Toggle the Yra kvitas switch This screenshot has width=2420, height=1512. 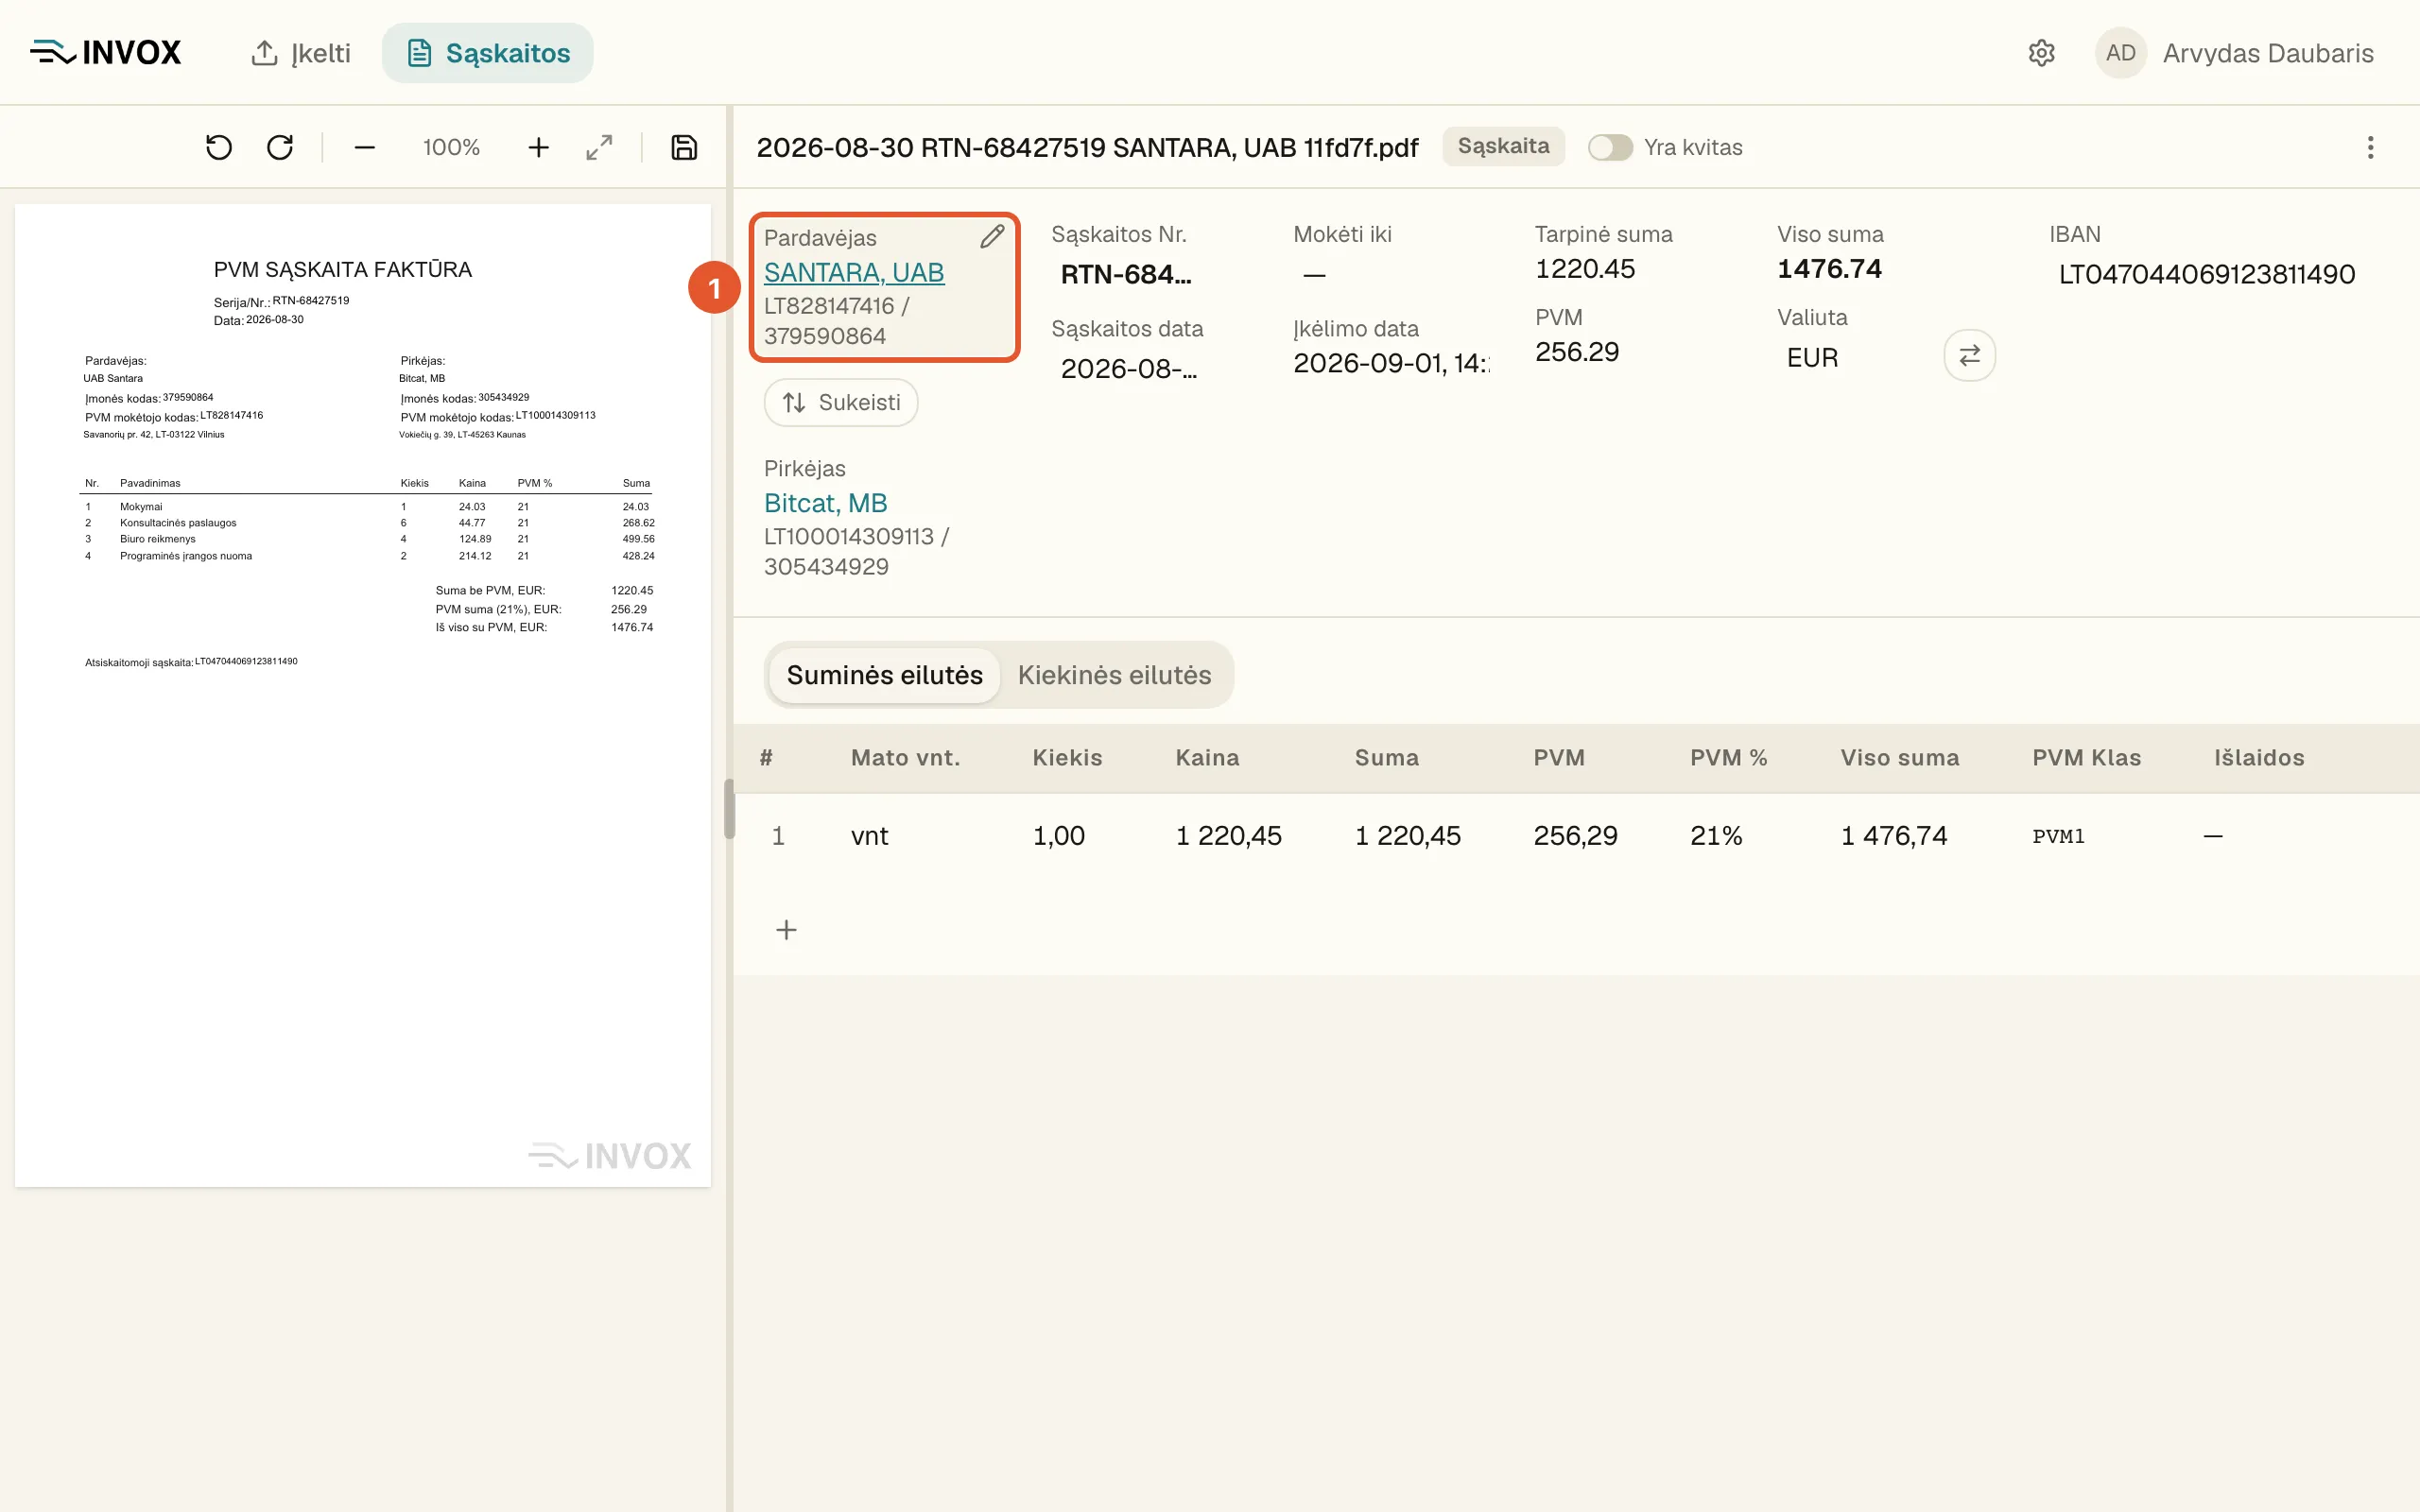click(x=1610, y=148)
